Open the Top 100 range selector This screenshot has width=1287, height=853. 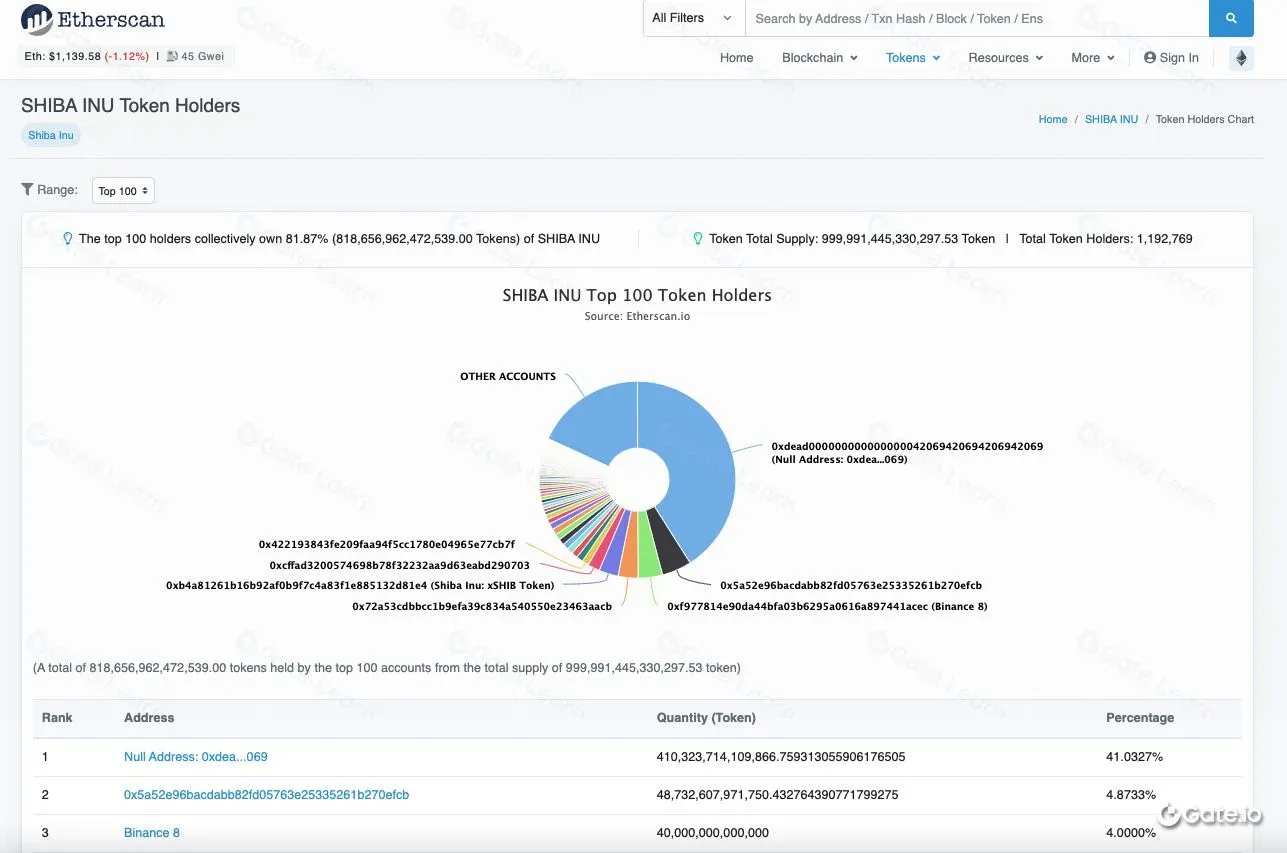click(122, 190)
